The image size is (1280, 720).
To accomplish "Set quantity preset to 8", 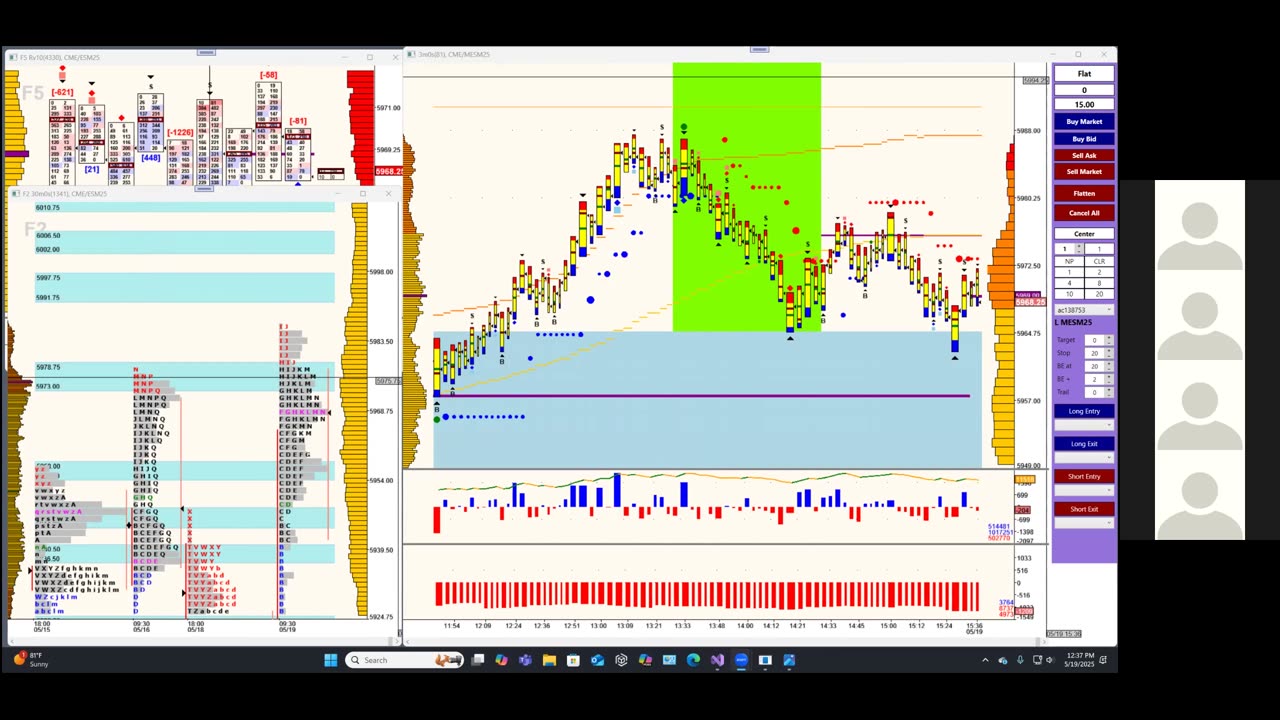I will pos(1099,283).
